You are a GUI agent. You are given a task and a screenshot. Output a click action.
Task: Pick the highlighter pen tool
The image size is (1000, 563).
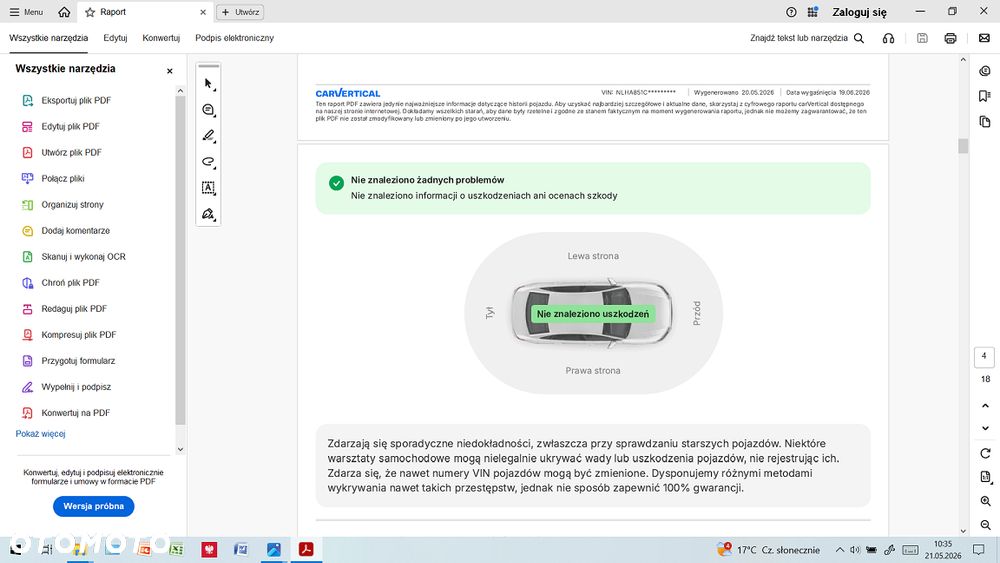tap(209, 136)
